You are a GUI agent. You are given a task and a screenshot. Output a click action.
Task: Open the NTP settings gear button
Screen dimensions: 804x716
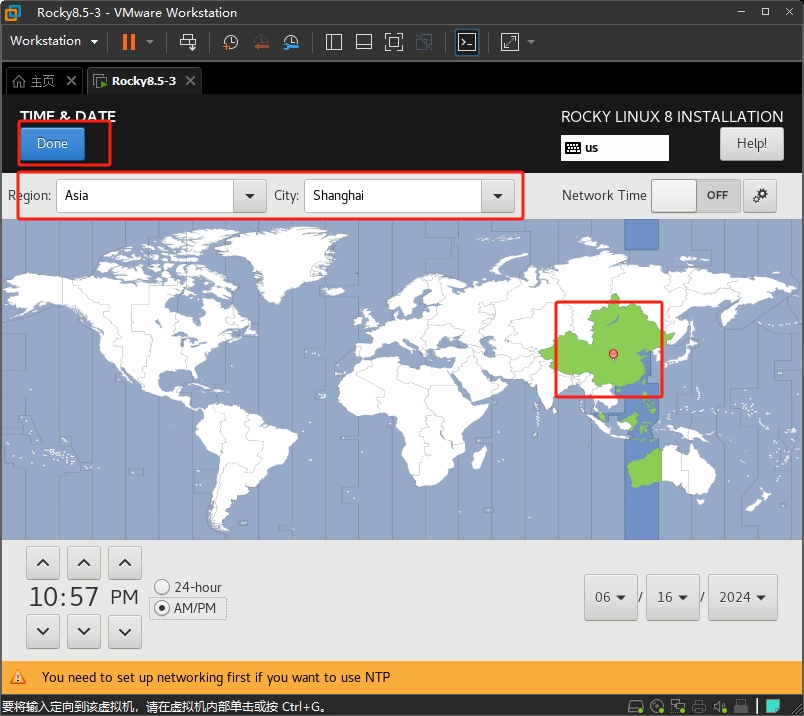coord(760,195)
